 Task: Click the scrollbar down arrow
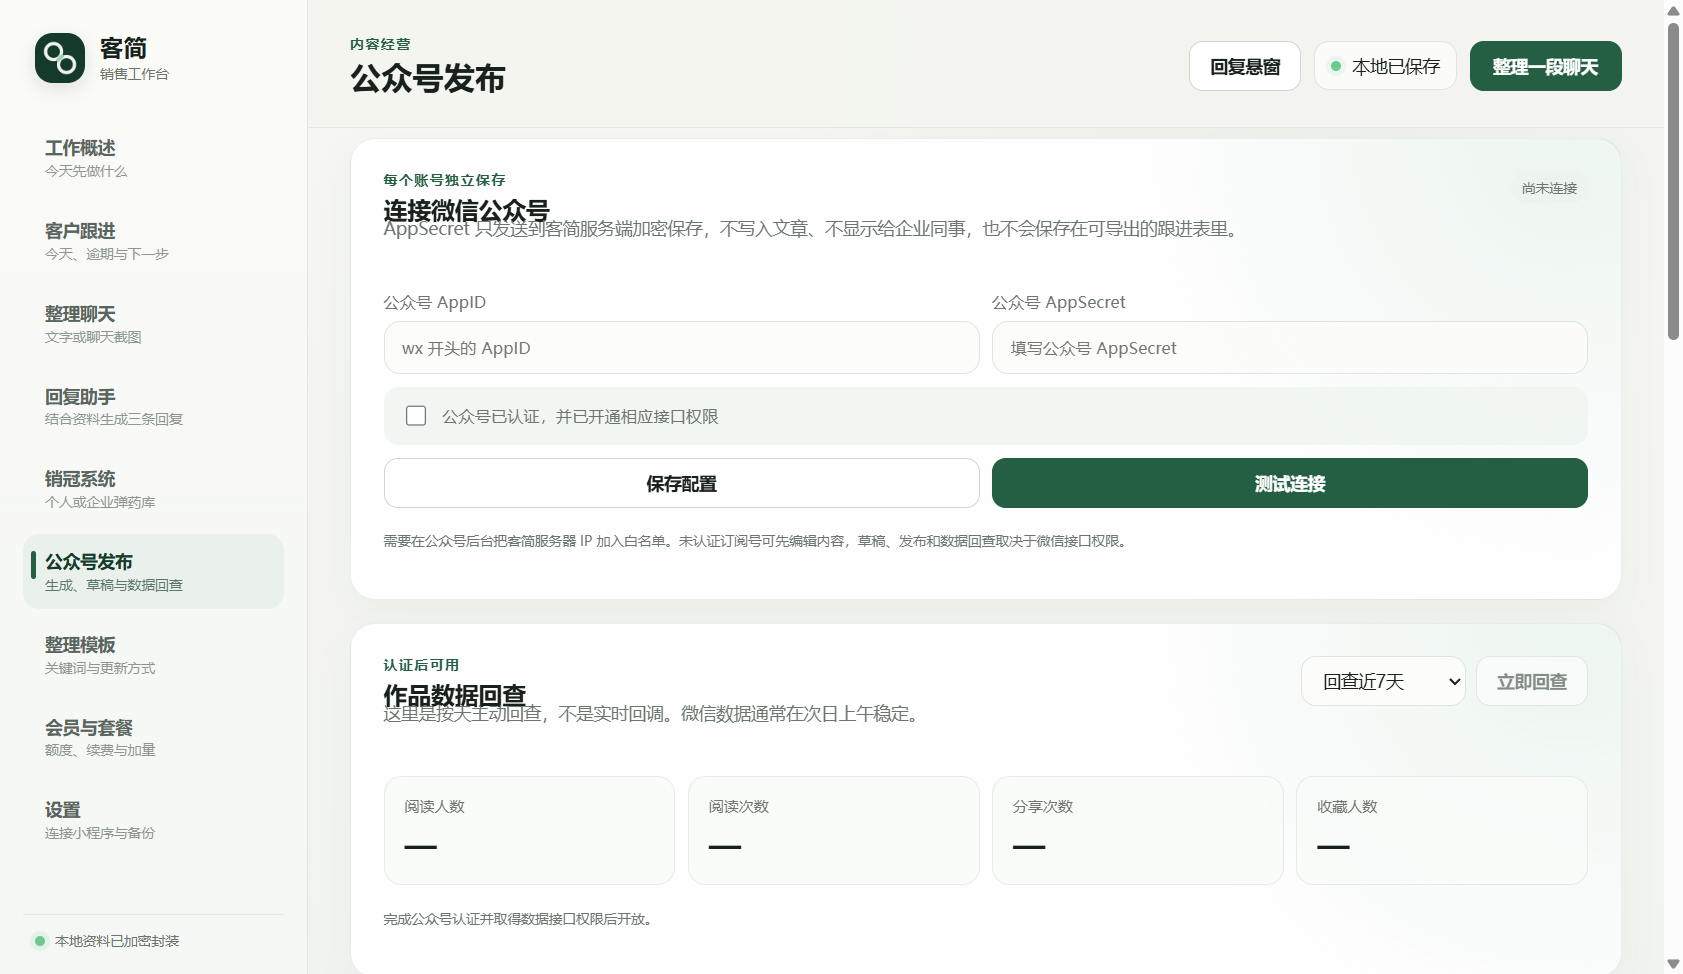click(x=1673, y=964)
